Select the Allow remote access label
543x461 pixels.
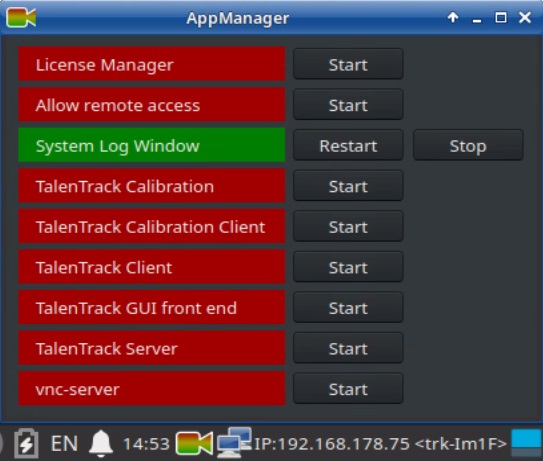pos(152,105)
